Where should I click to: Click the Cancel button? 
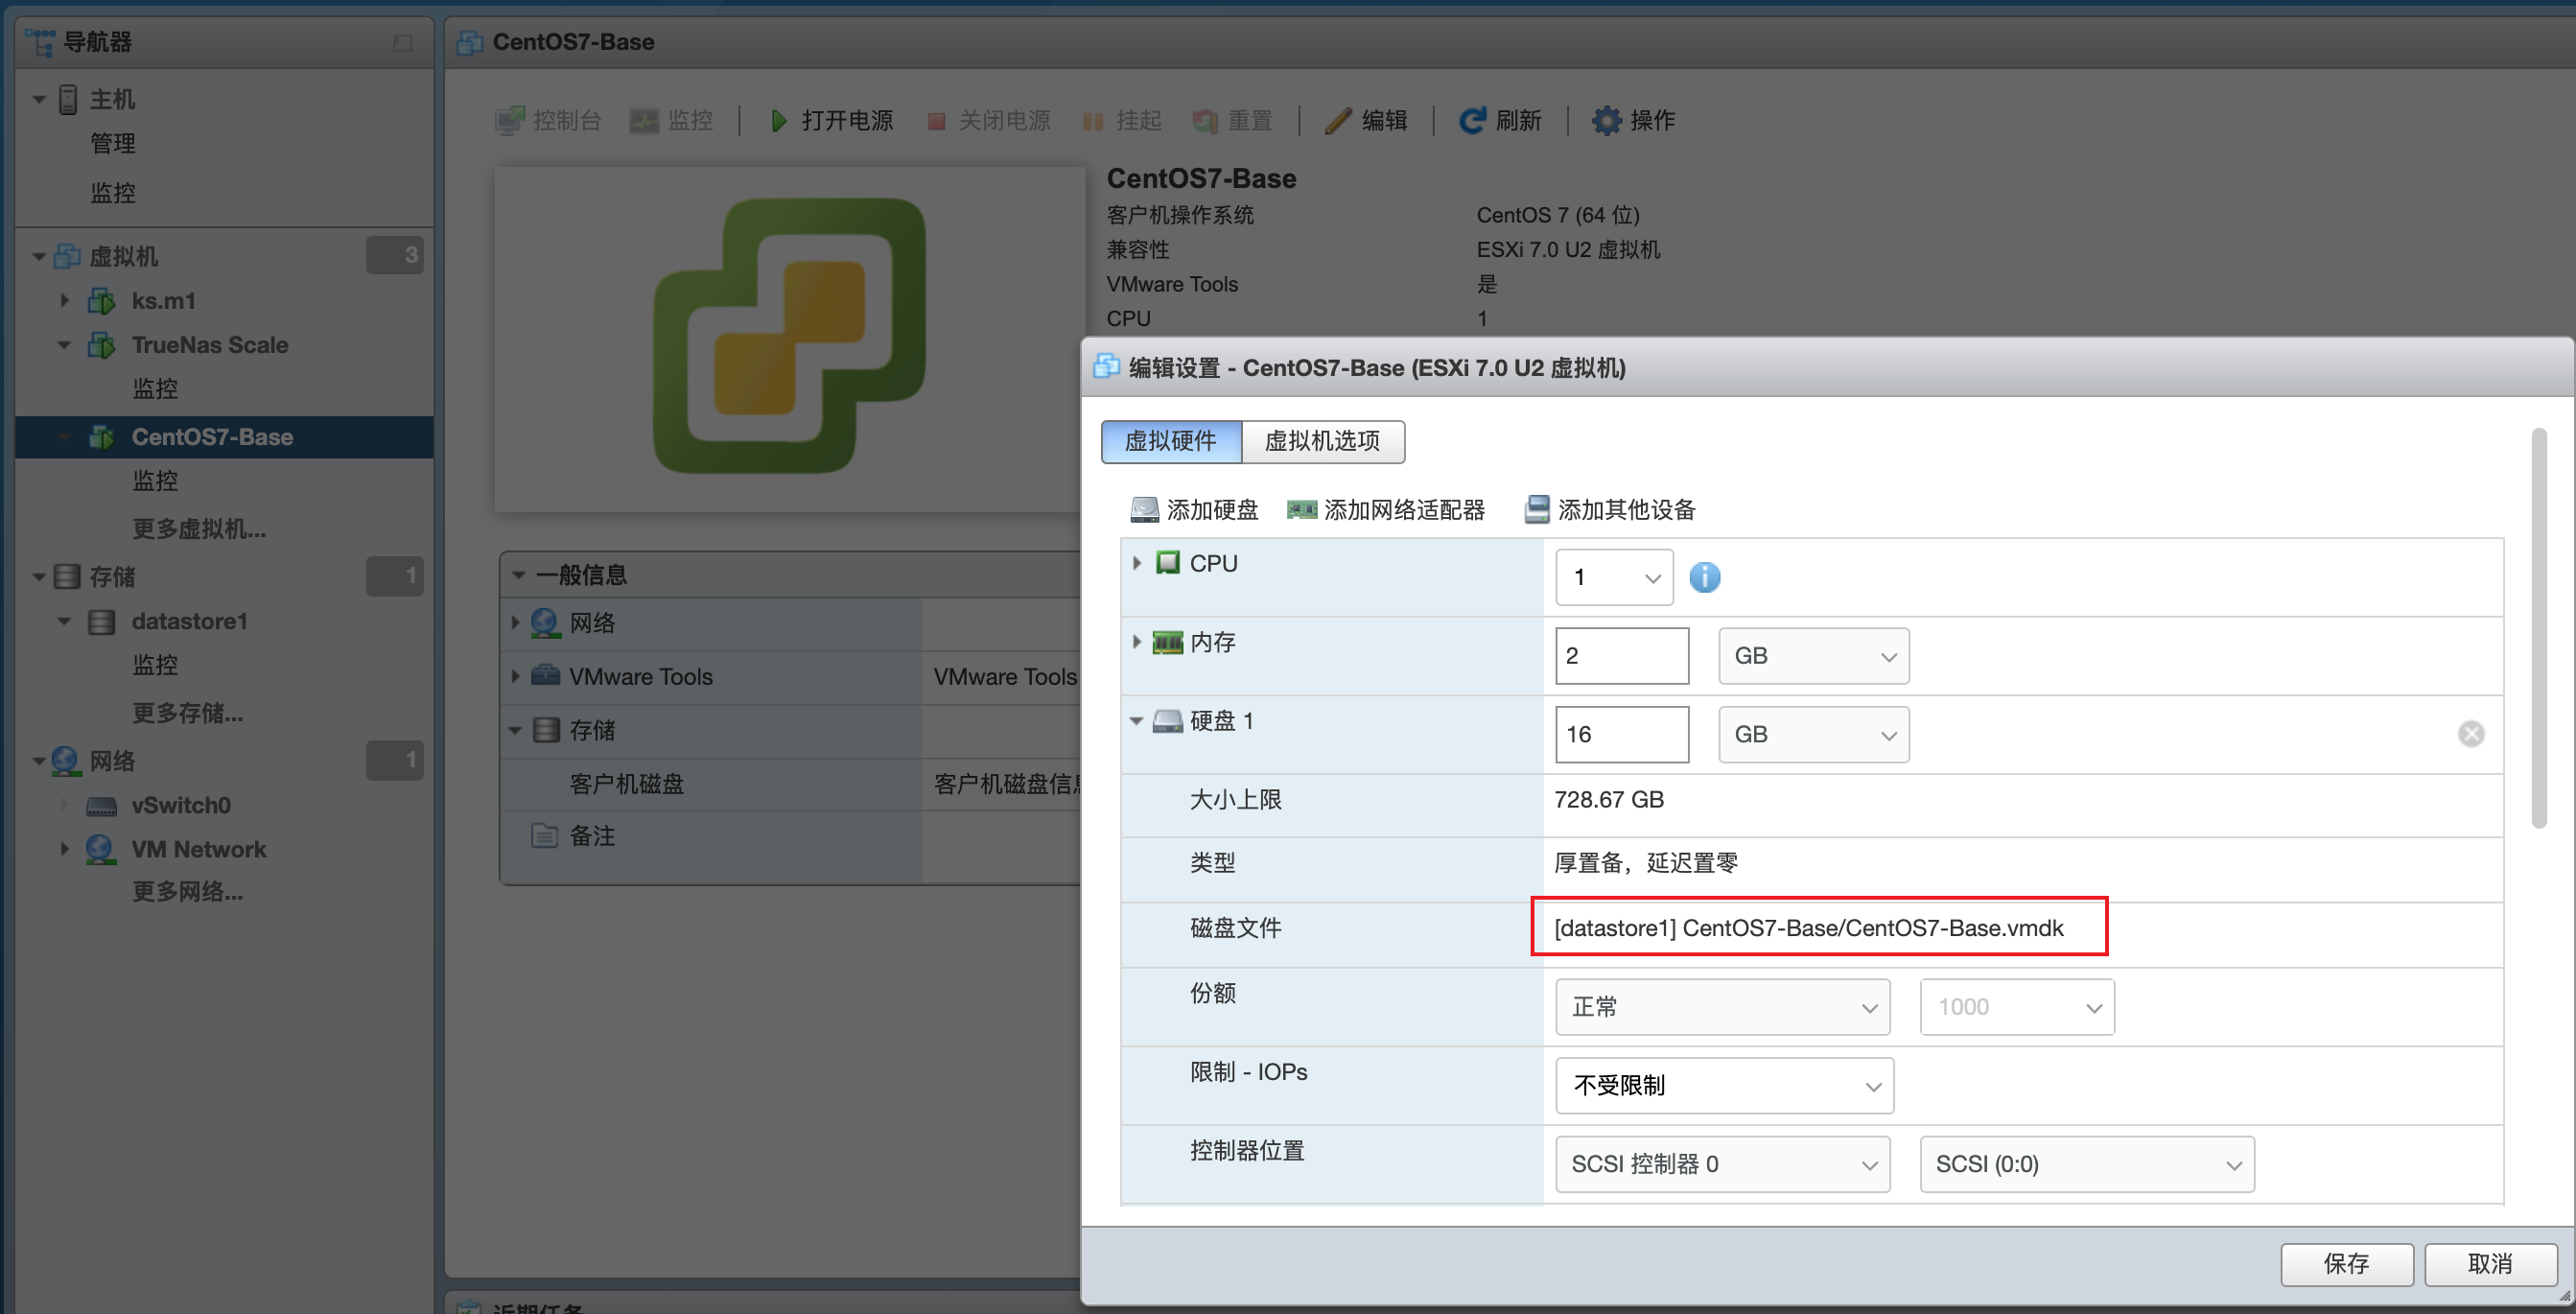tap(2489, 1264)
